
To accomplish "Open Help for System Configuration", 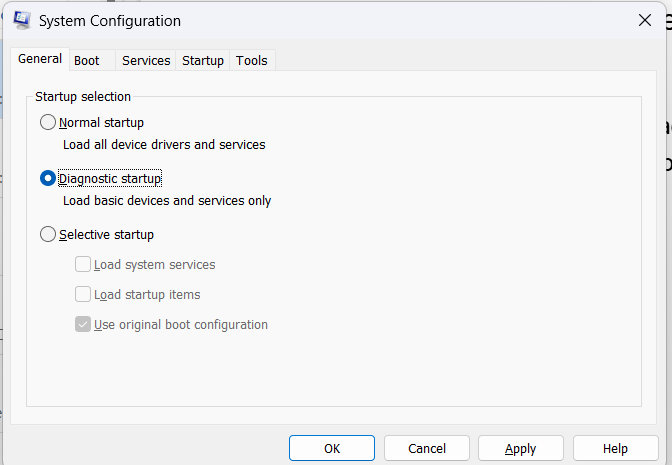I will click(615, 449).
